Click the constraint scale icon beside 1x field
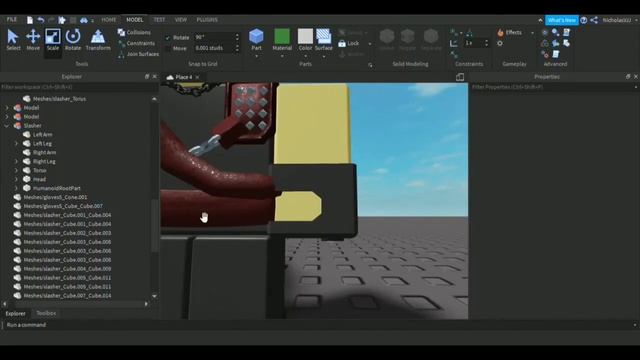 [x=454, y=43]
